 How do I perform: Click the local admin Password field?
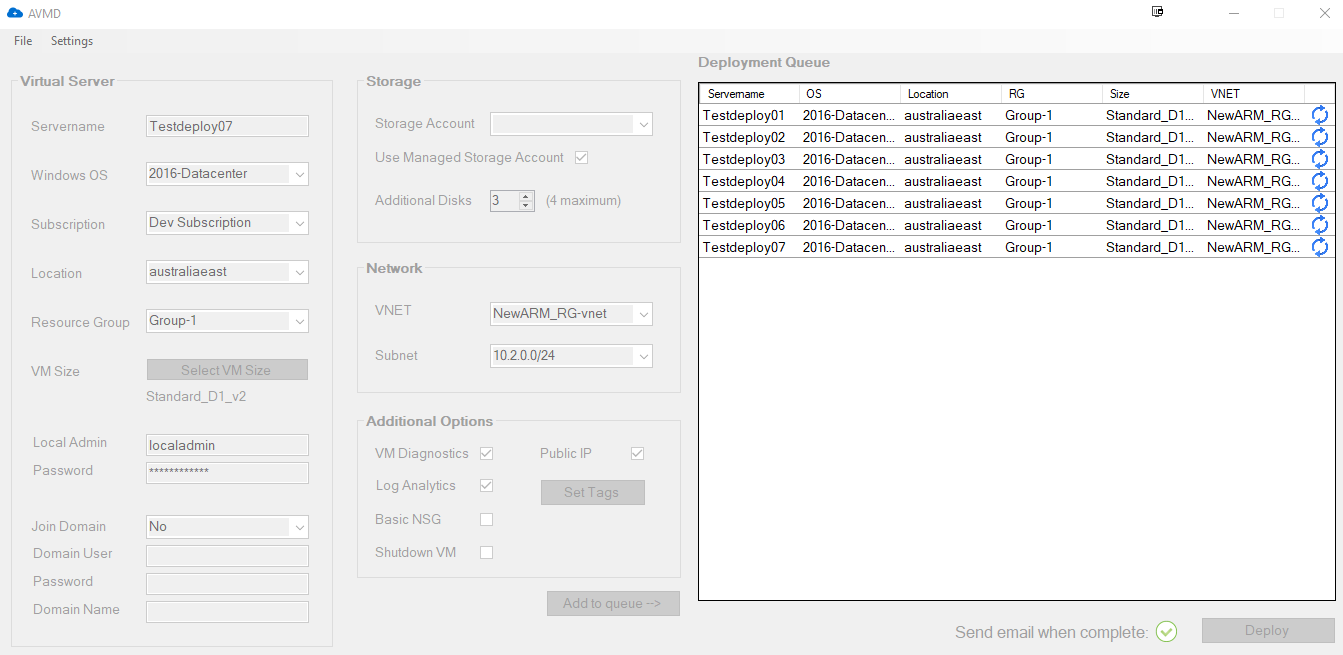227,472
